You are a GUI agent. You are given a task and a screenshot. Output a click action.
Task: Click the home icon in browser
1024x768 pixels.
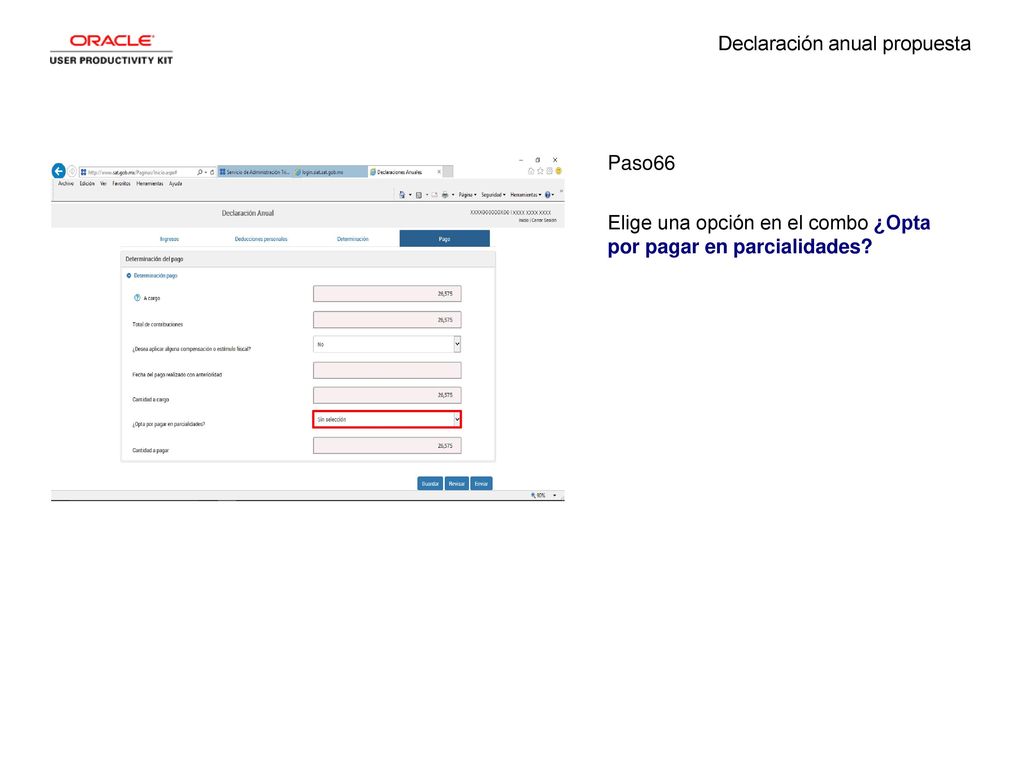point(531,171)
